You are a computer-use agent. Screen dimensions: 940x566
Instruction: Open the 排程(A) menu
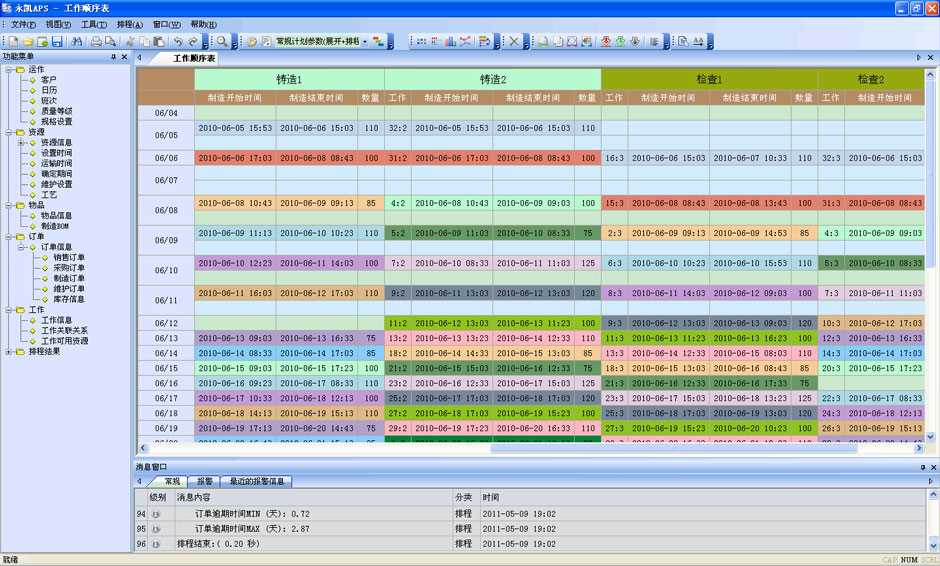coord(130,24)
